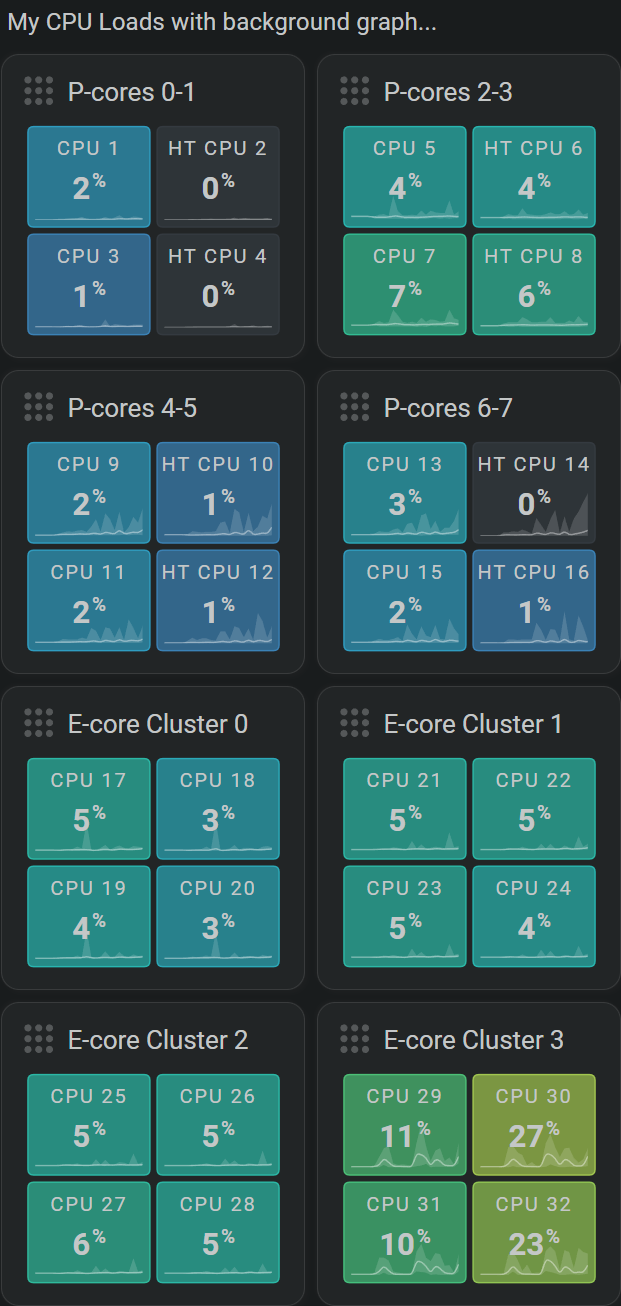The width and height of the screenshot is (621, 1306).
Task: Open the CPU 32 tile showing 23%
Action: point(534,1232)
